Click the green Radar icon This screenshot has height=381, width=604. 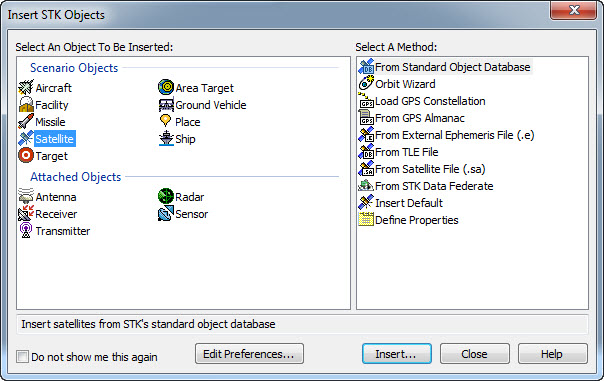tap(166, 196)
